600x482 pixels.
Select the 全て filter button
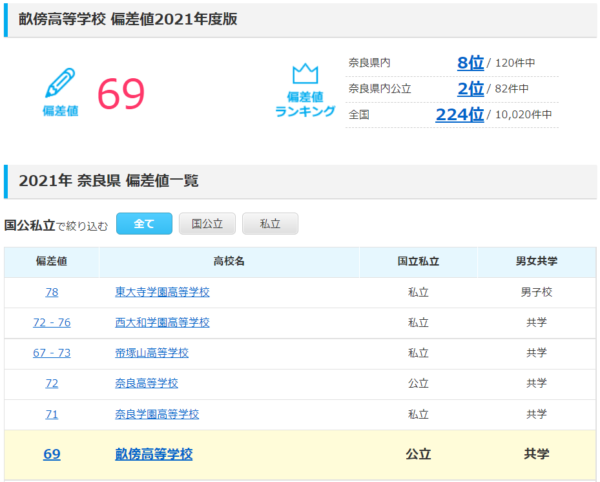coord(144,223)
